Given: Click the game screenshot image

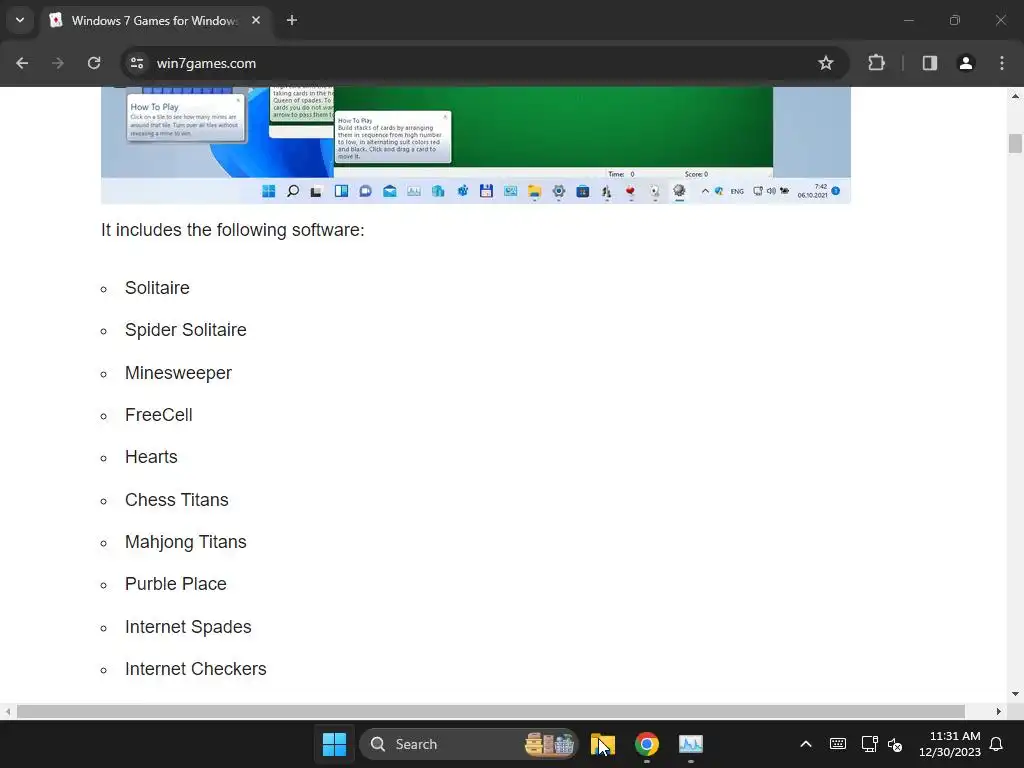Looking at the screenshot, I should (x=475, y=145).
